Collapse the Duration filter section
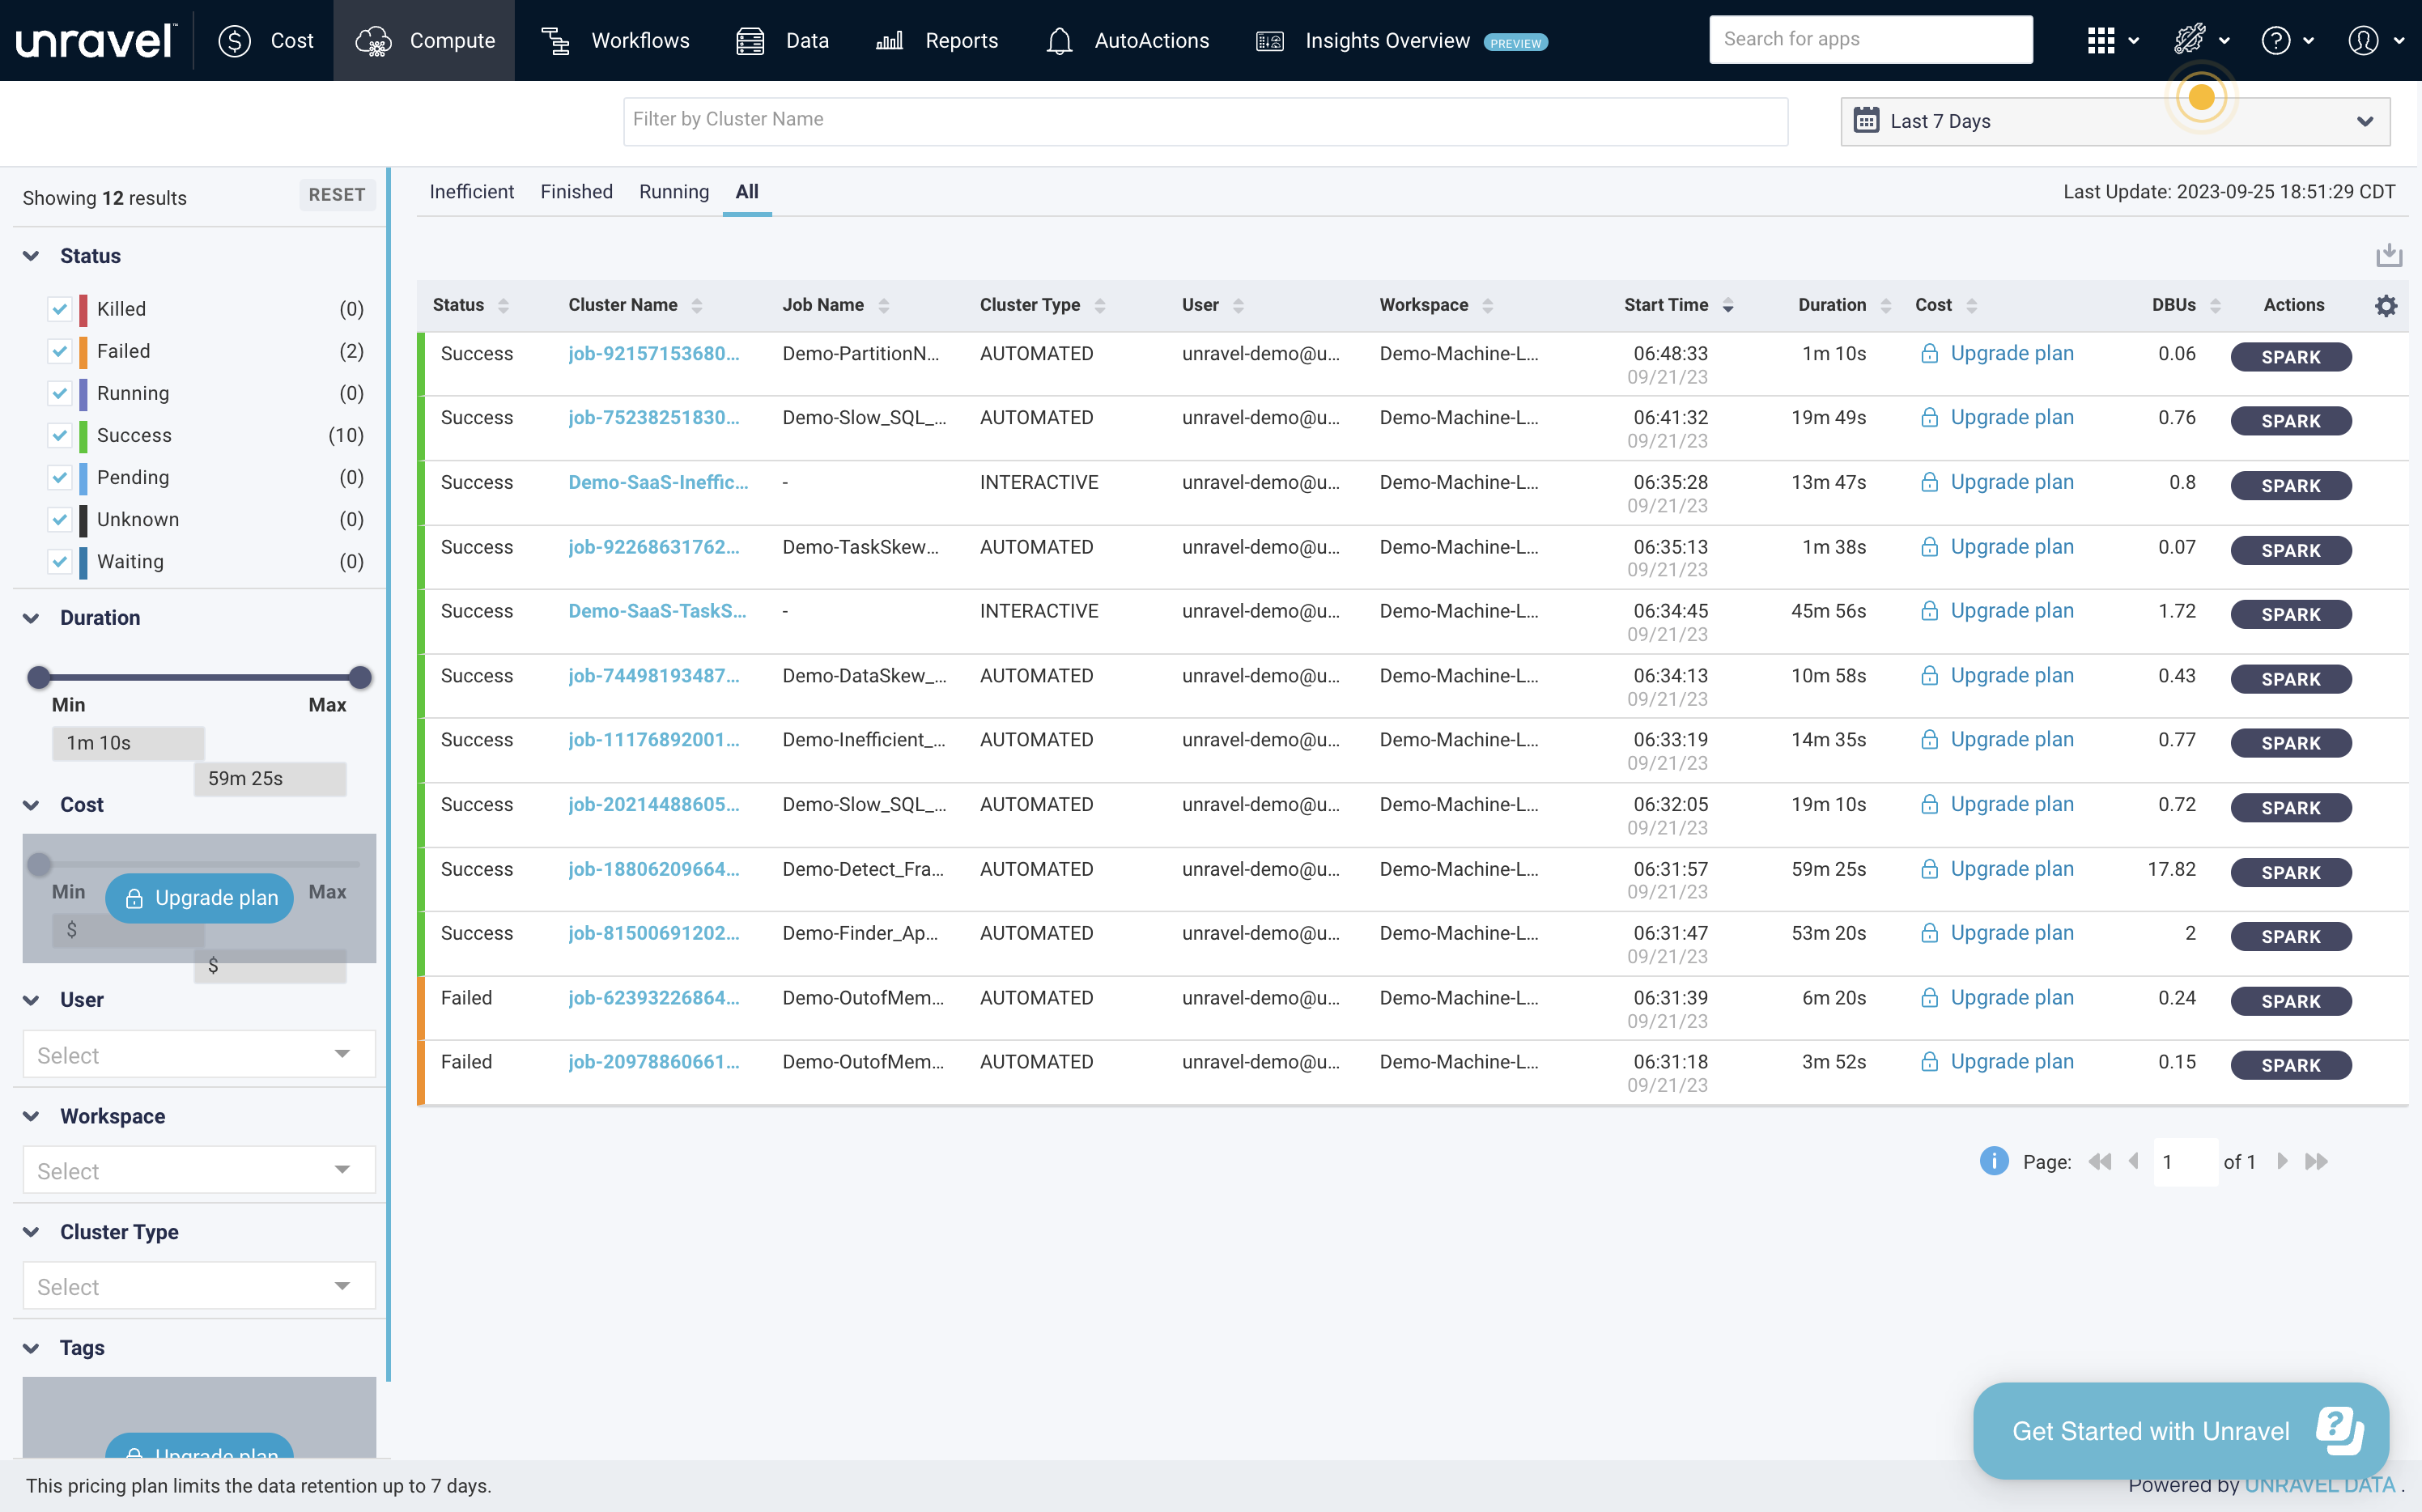Image resolution: width=2422 pixels, height=1512 pixels. pyautogui.click(x=32, y=618)
